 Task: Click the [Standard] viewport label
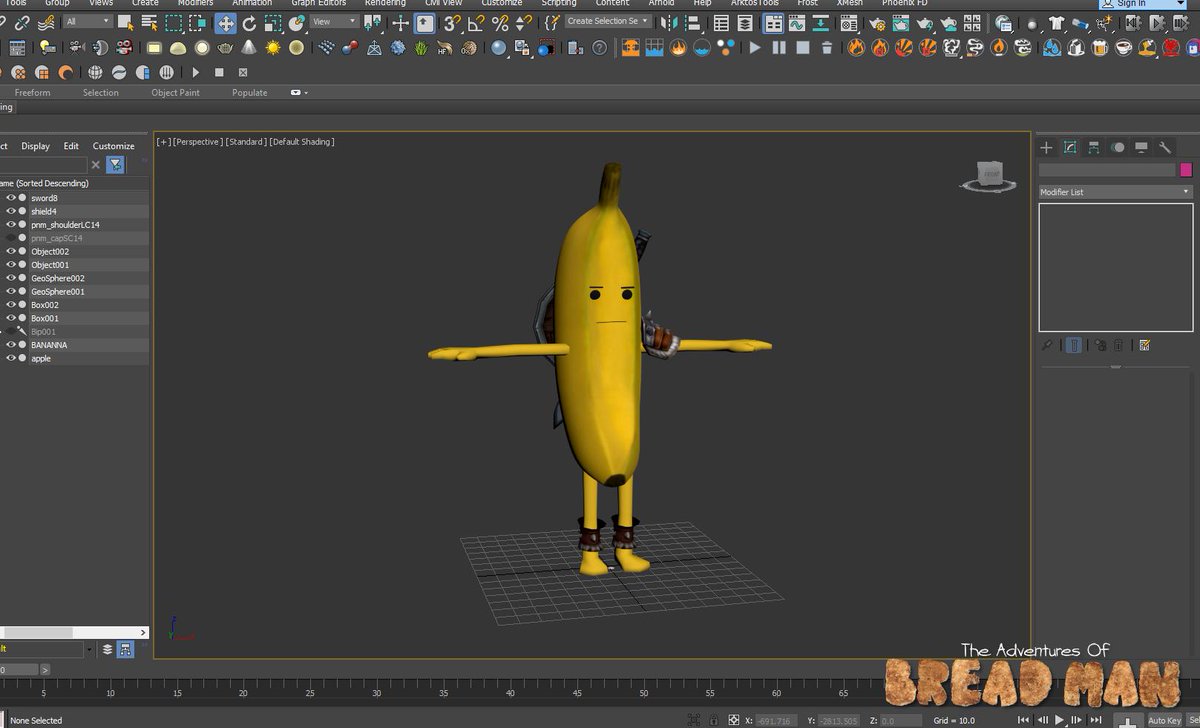coord(244,142)
